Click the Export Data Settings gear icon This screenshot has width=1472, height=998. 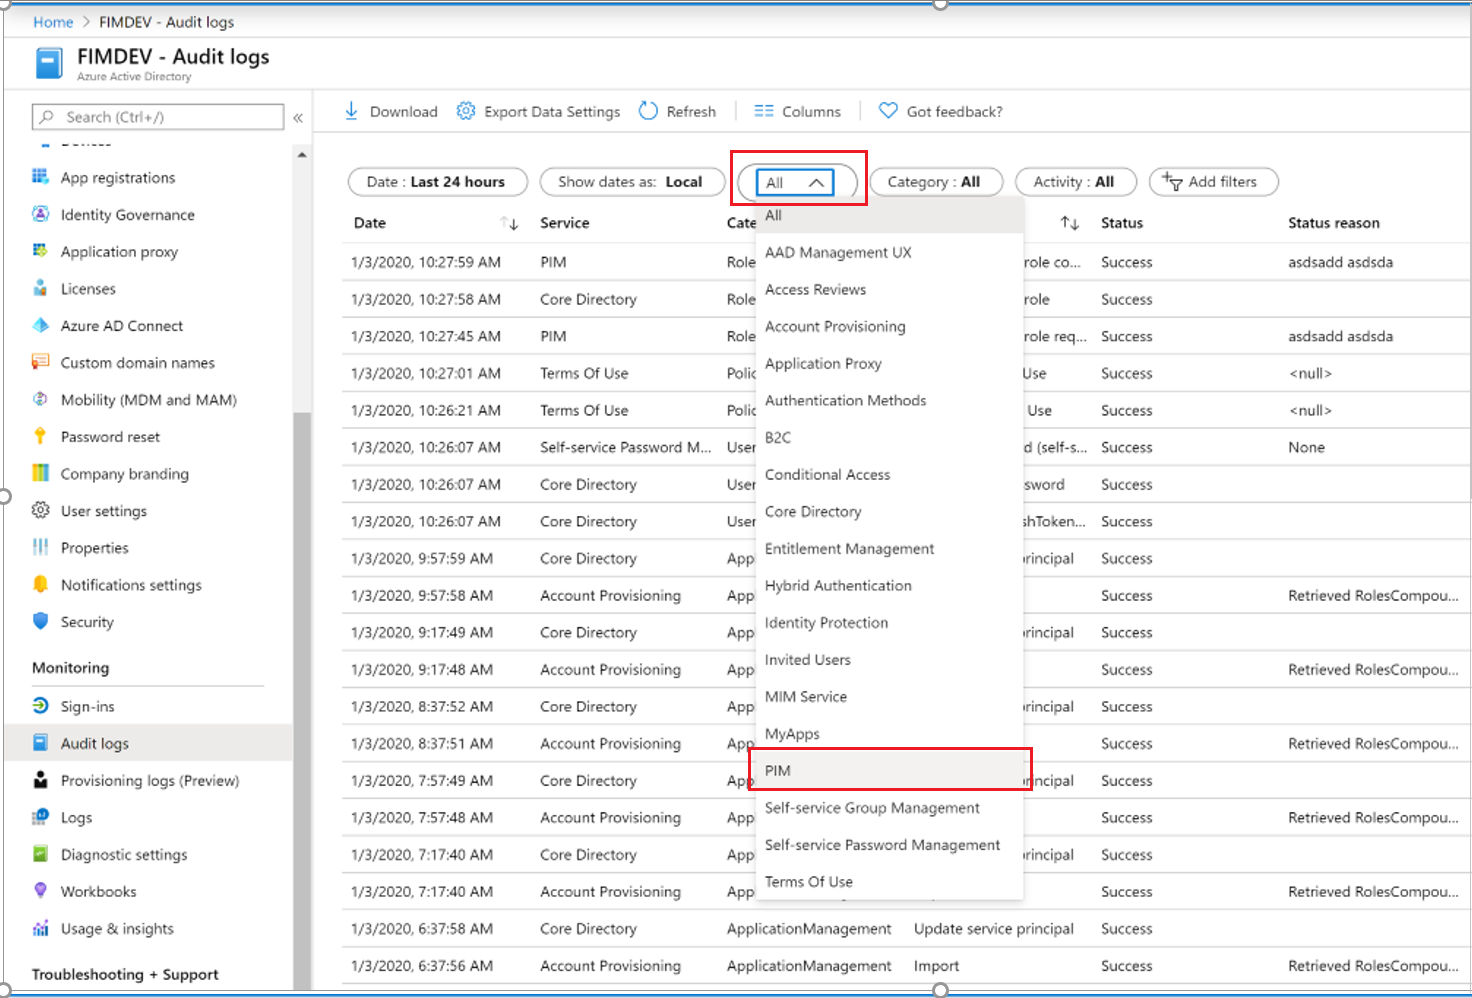click(x=466, y=111)
